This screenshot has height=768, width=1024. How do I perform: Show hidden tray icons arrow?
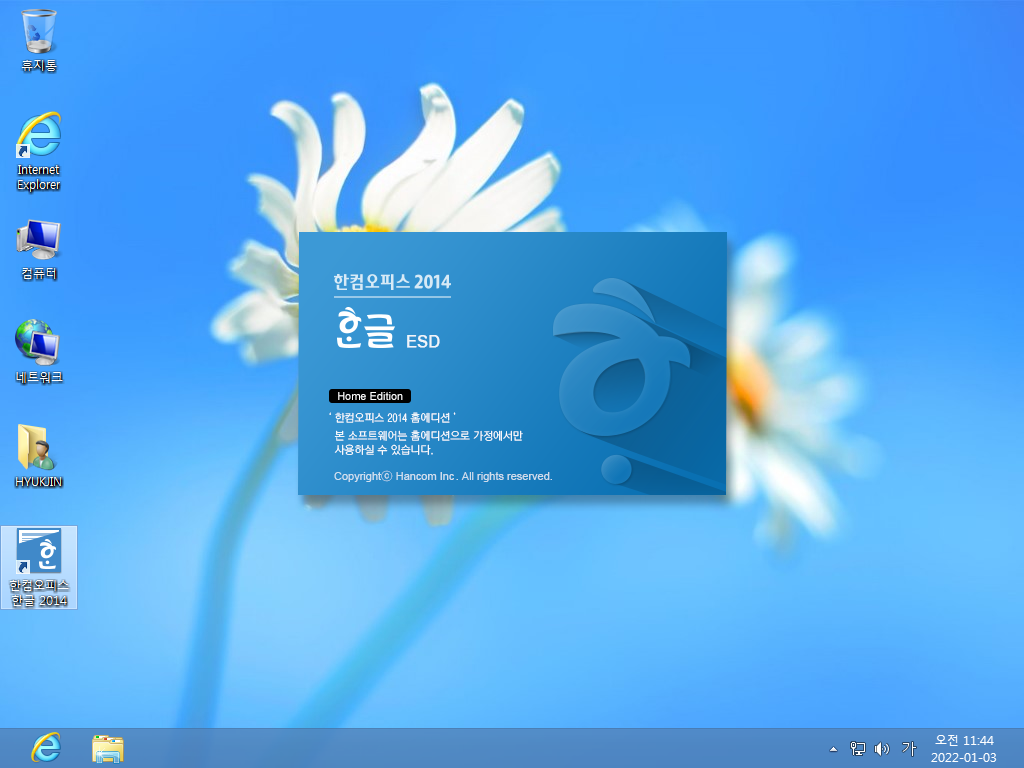[x=833, y=749]
